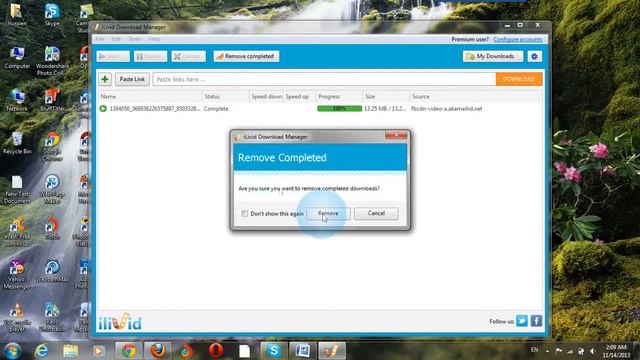Check the "Don't show this again" box
Image resolution: width=640 pixels, height=360 pixels.
[244, 213]
